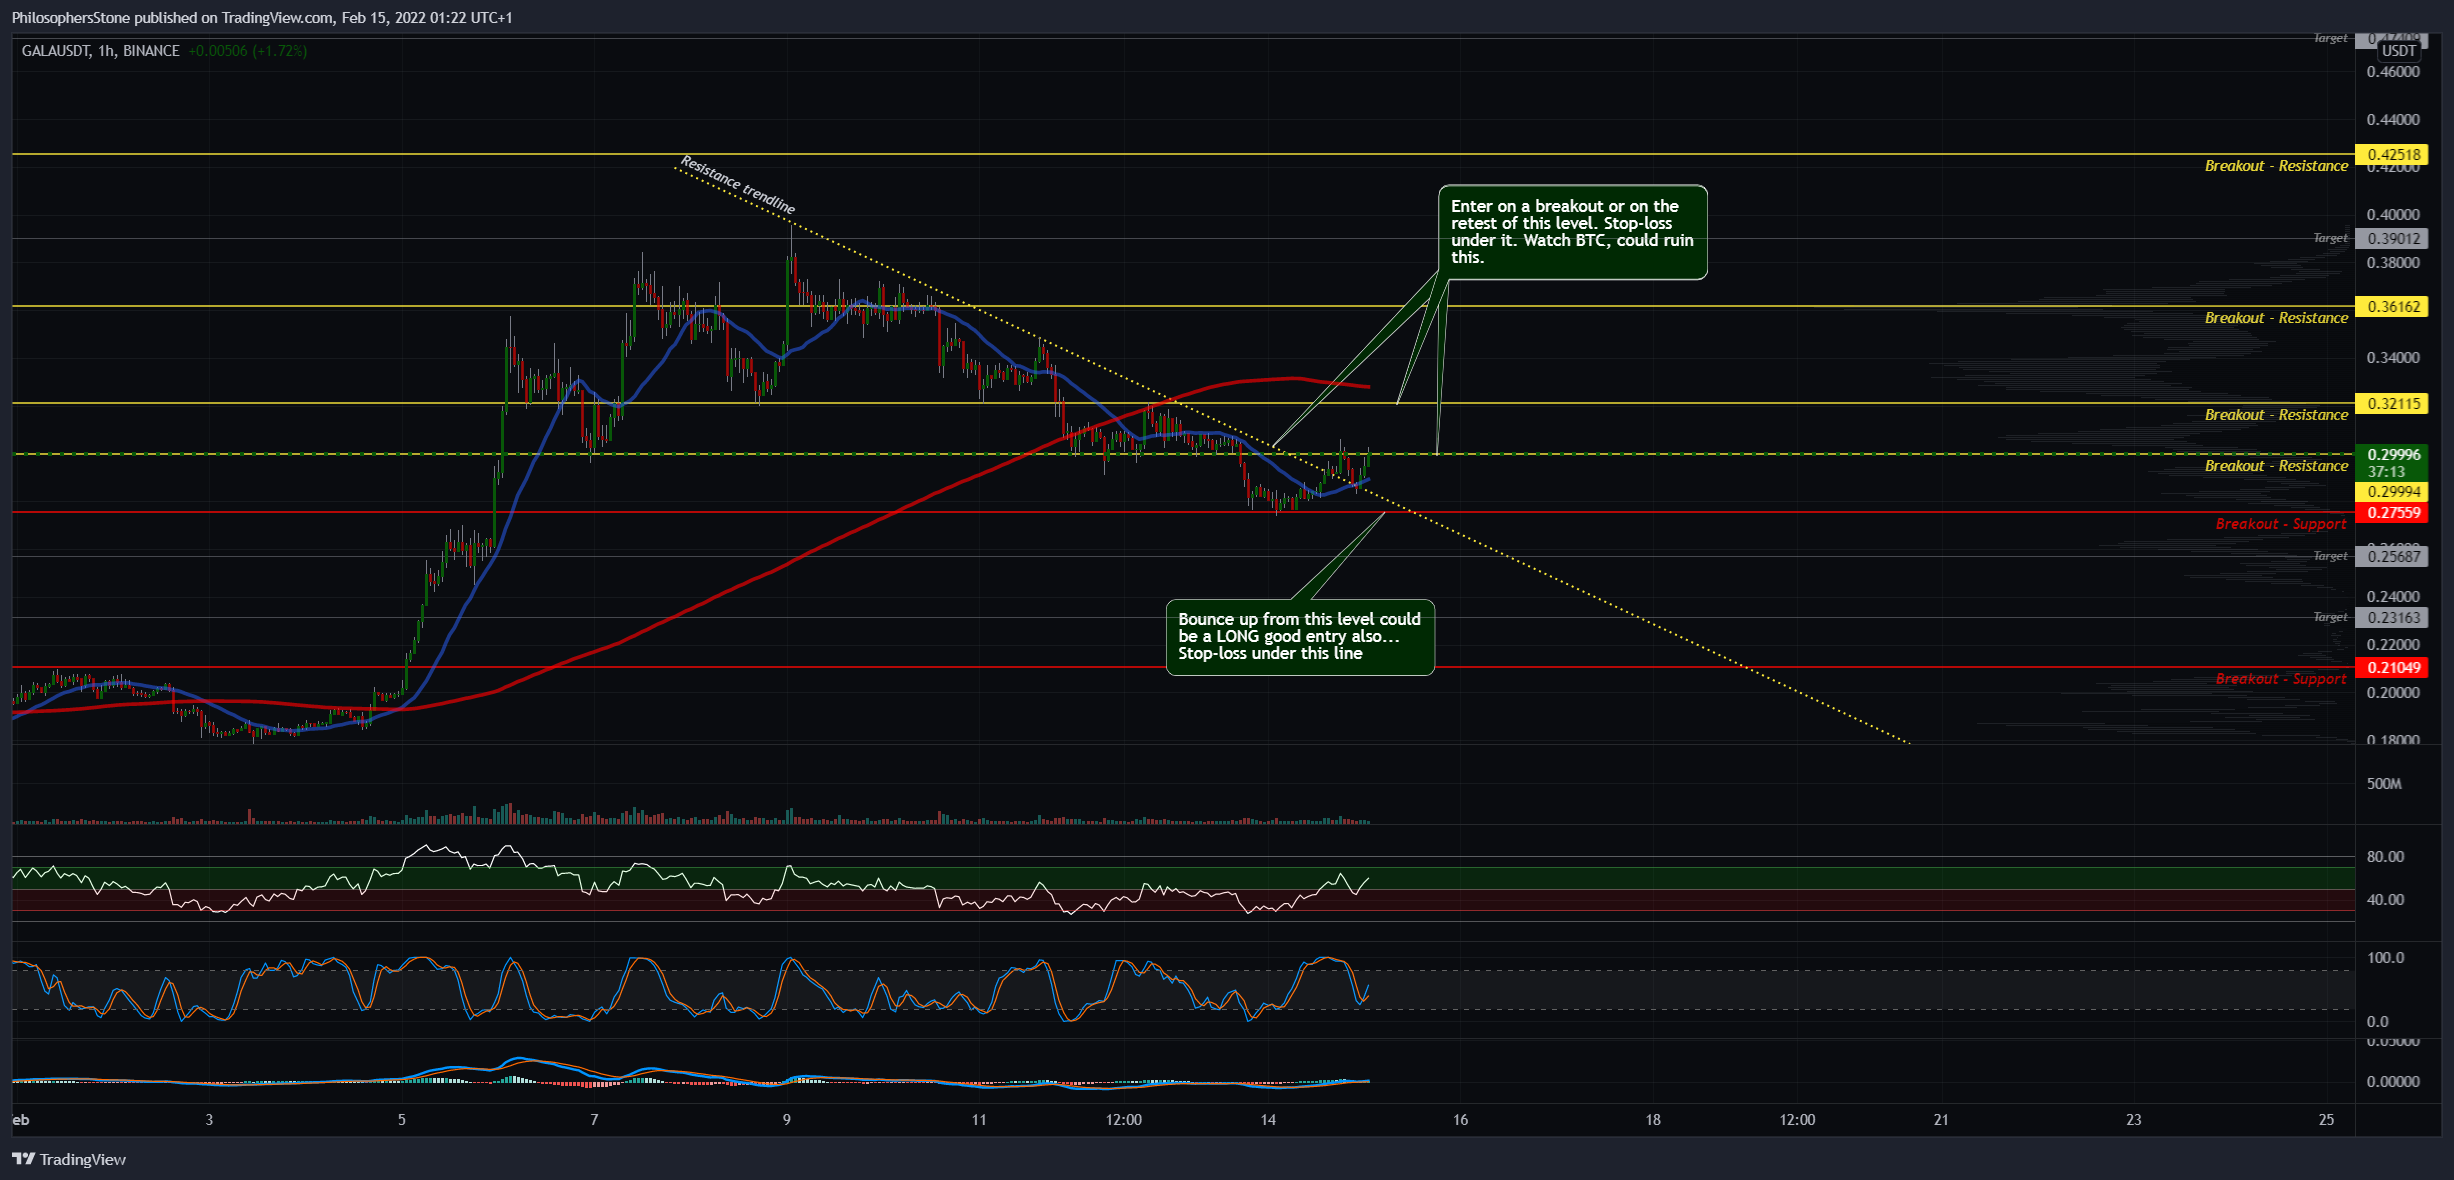Click date 9 on the time axis
This screenshot has width=2454, height=1180.
[787, 1120]
